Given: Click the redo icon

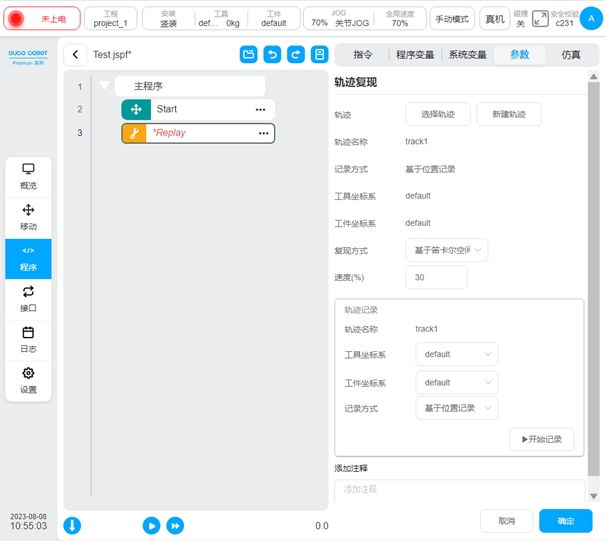Looking at the screenshot, I should (296, 55).
